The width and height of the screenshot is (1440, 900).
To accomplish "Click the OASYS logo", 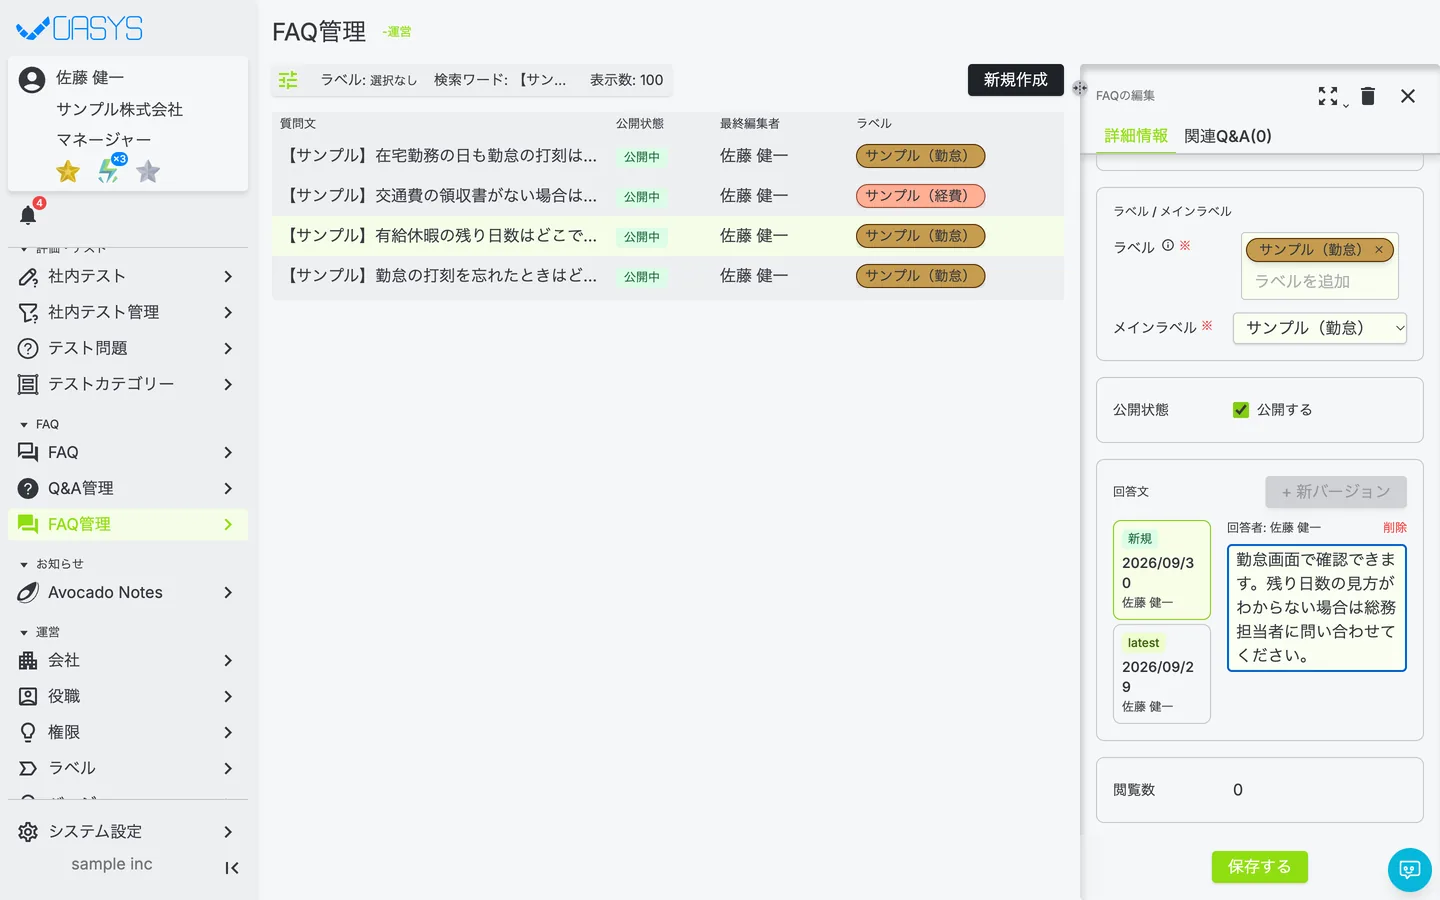I will point(80,28).
